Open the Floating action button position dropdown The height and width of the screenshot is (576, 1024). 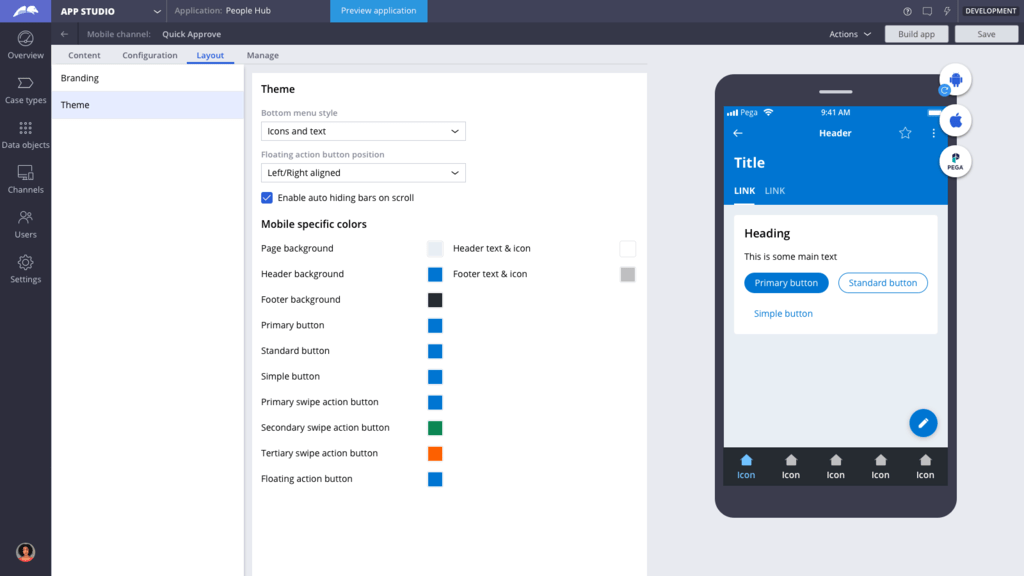[363, 172]
